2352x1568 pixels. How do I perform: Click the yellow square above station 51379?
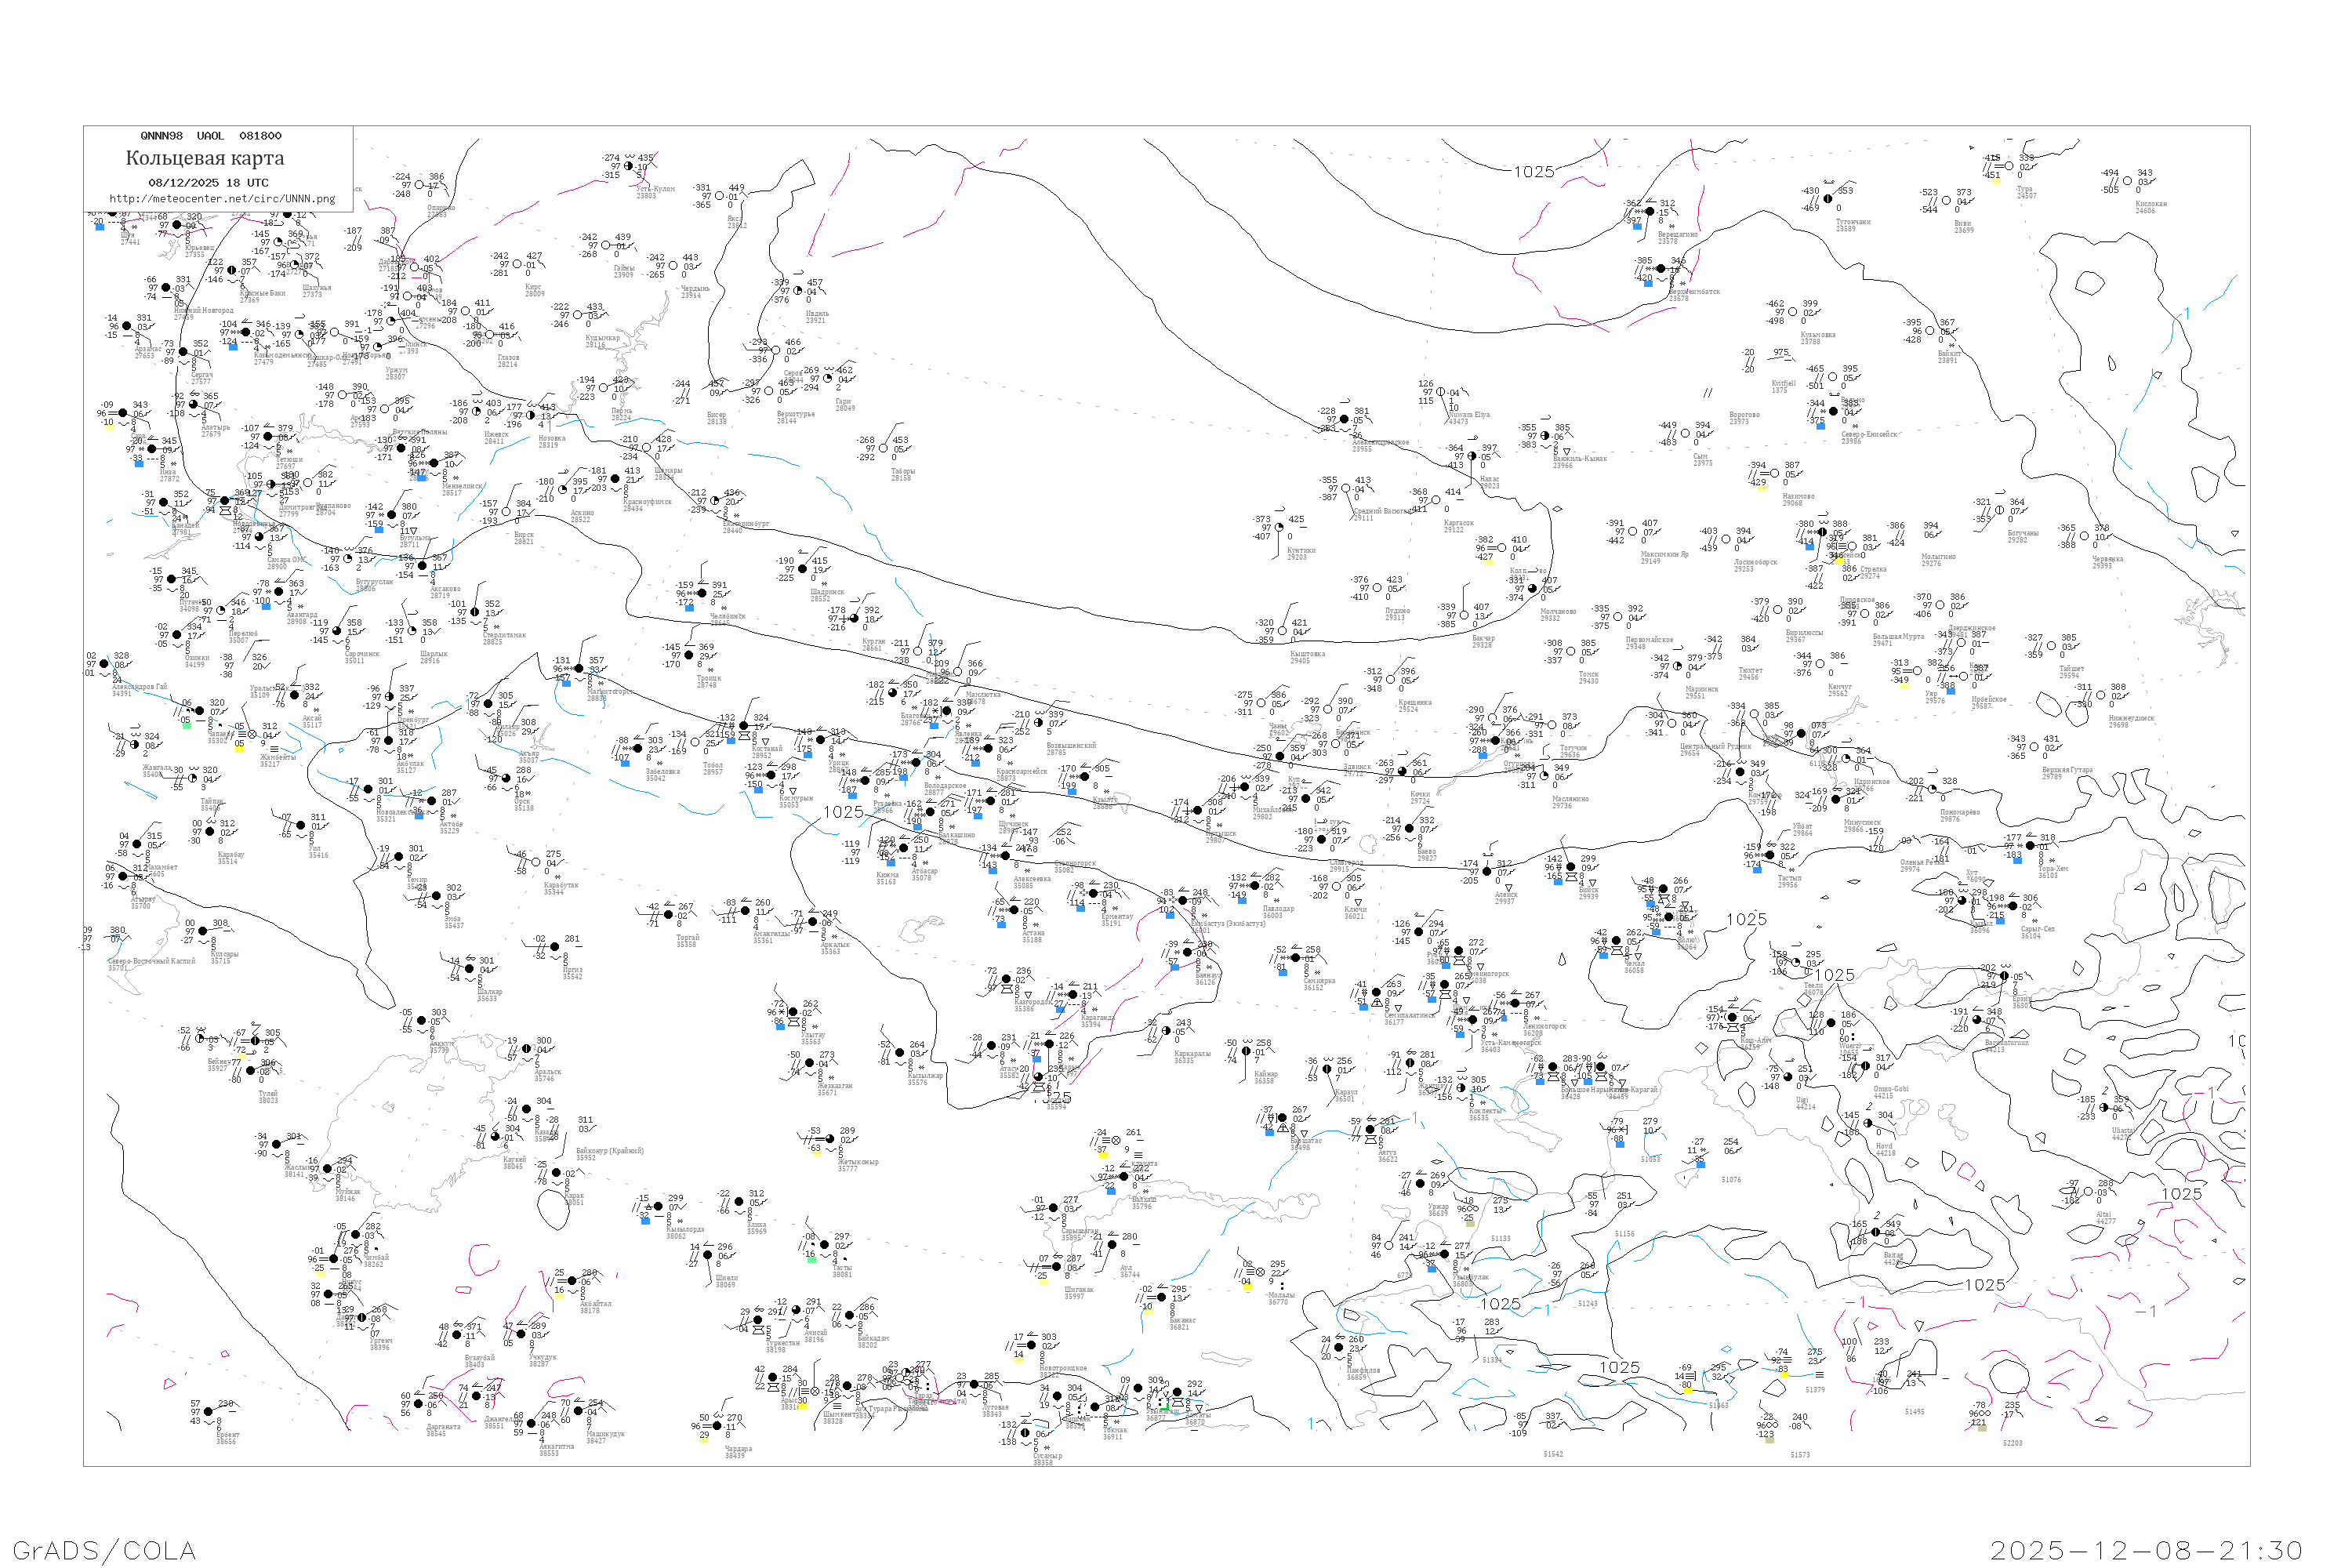coord(1784,1374)
